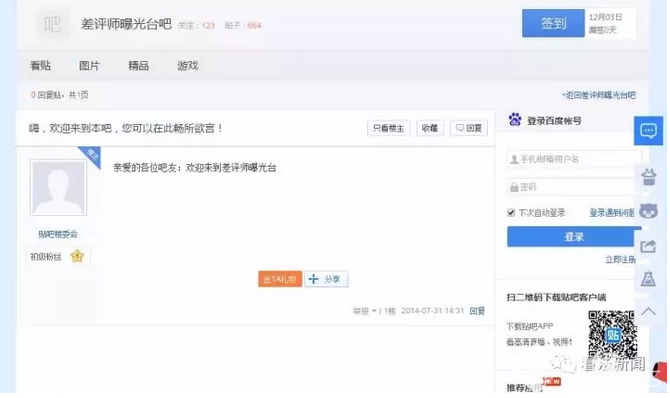Open the 精品 tab
The image size is (670, 398).
(x=138, y=65)
